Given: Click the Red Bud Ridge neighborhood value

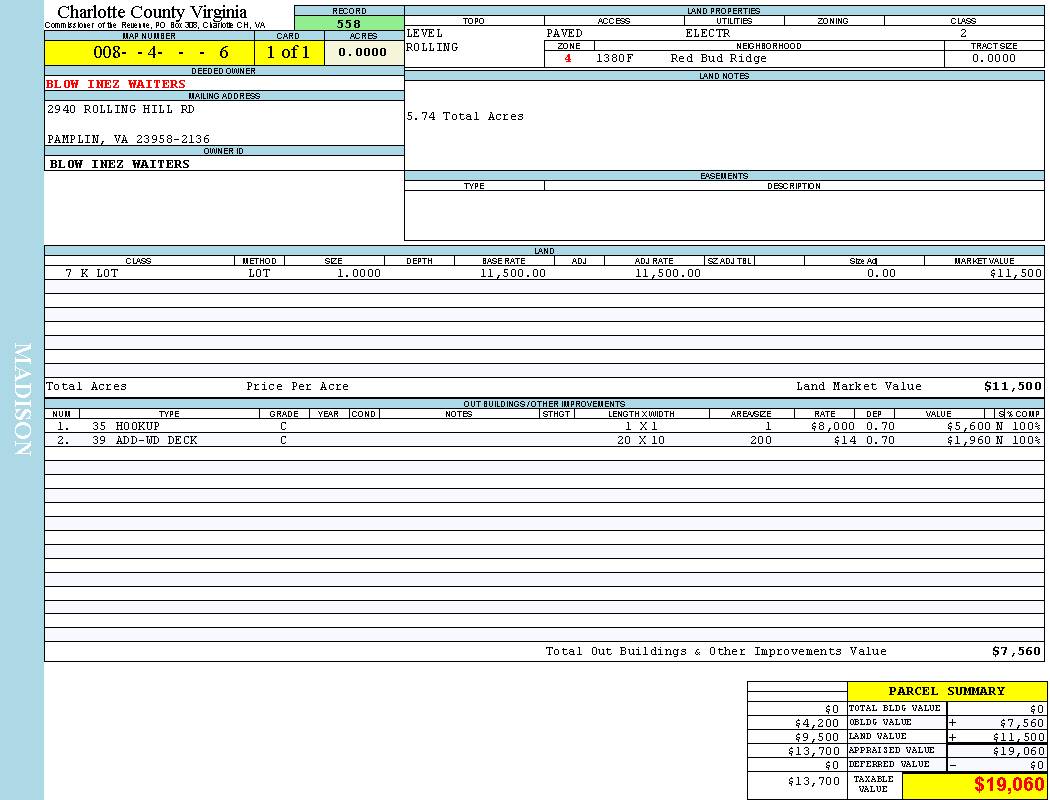Looking at the screenshot, I should point(718,58).
